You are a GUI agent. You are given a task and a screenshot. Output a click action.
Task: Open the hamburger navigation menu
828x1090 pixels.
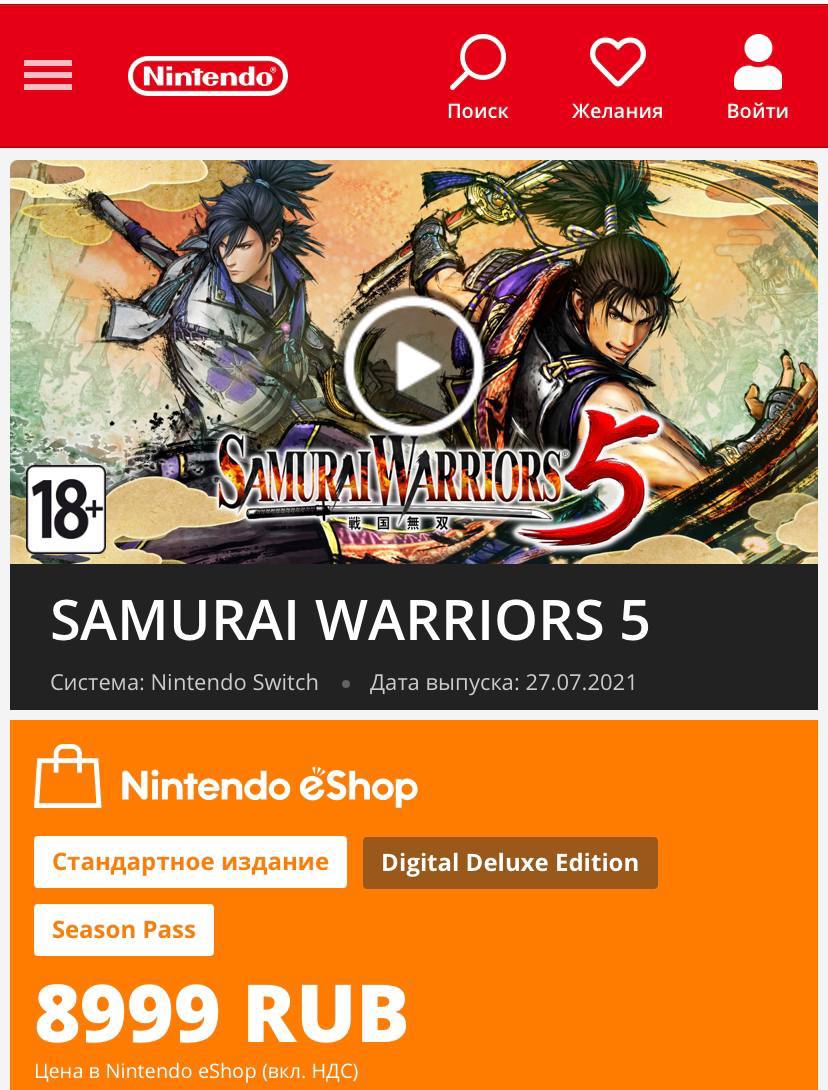[48, 75]
